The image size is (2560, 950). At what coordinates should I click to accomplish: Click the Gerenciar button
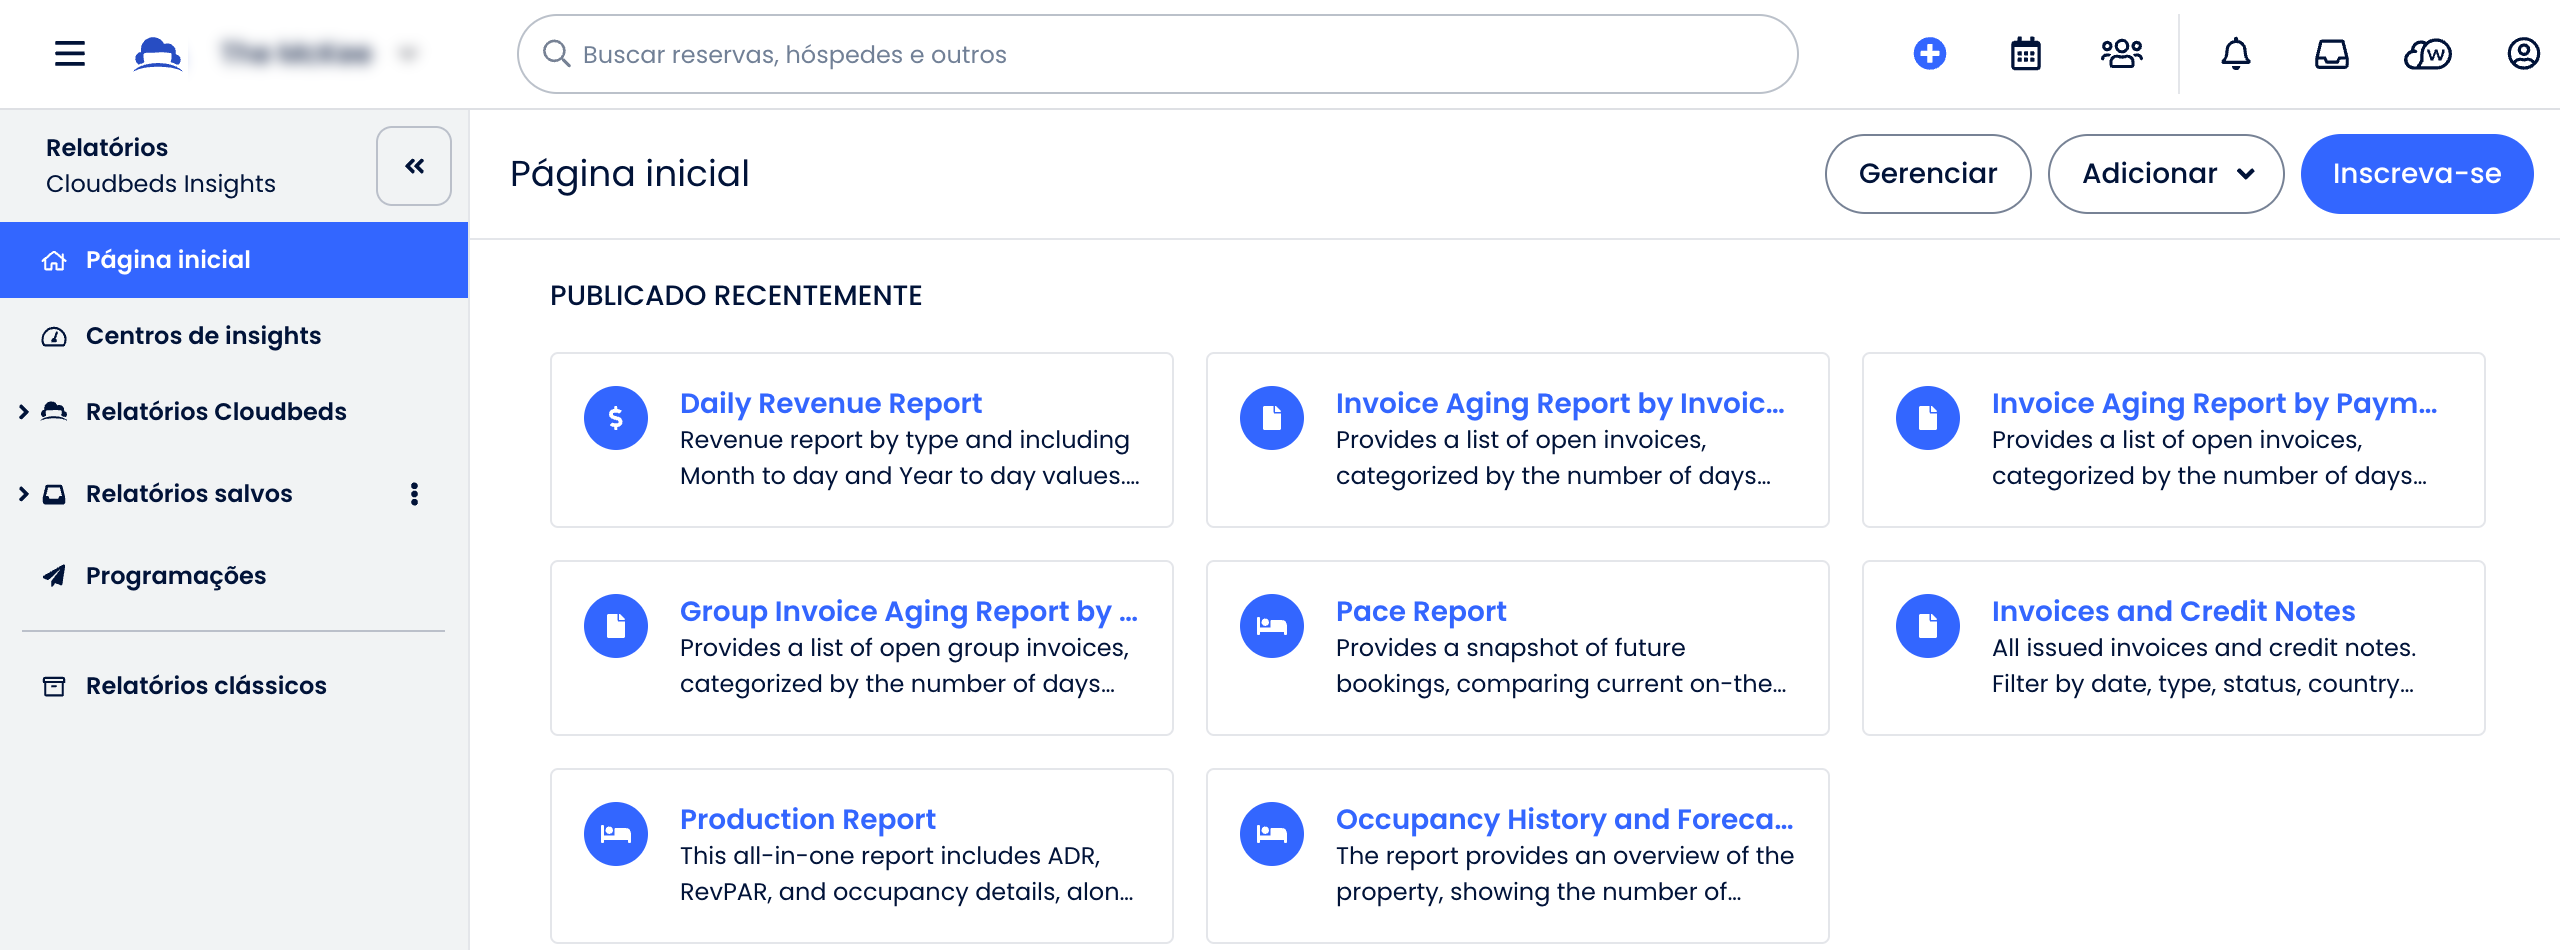coord(1927,174)
